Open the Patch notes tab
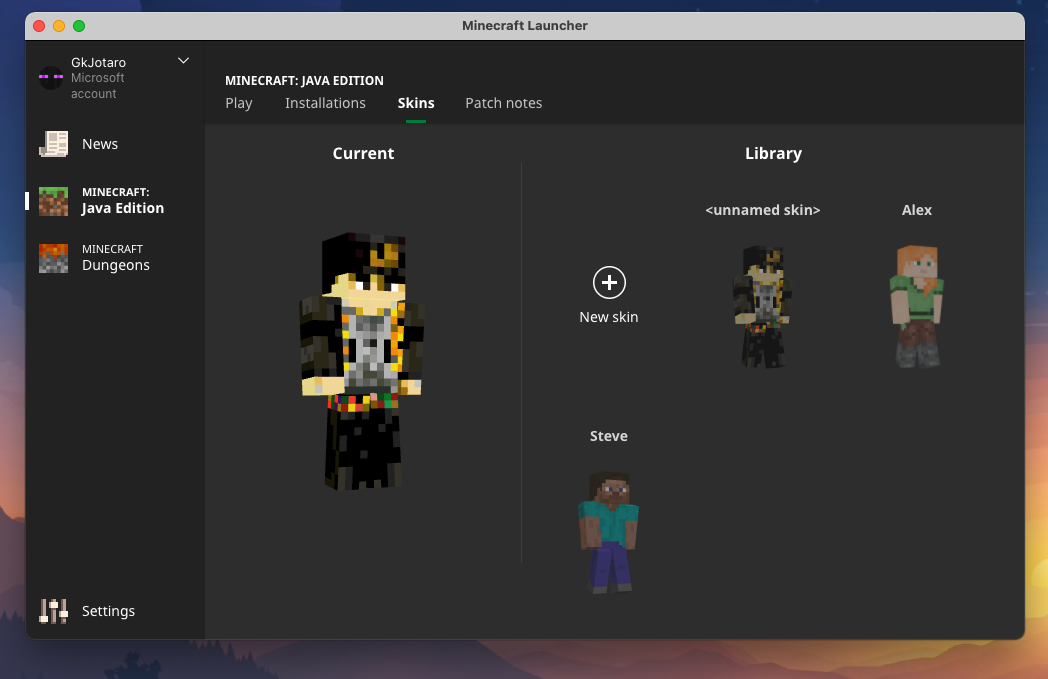This screenshot has width=1048, height=679. [x=503, y=103]
